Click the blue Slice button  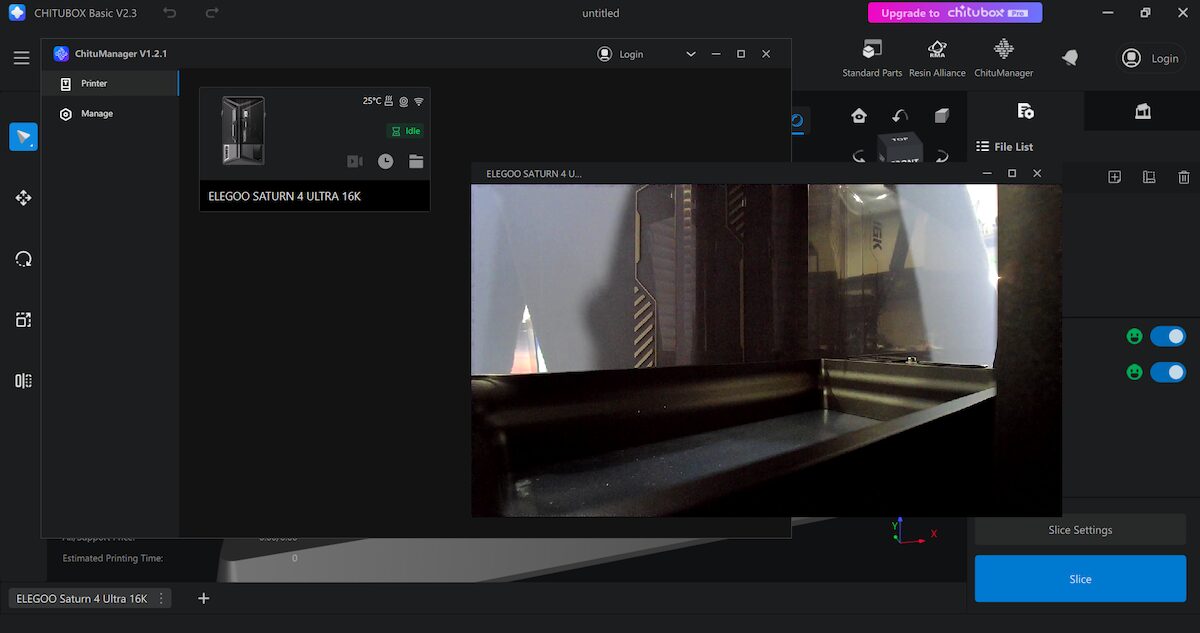(x=1080, y=579)
